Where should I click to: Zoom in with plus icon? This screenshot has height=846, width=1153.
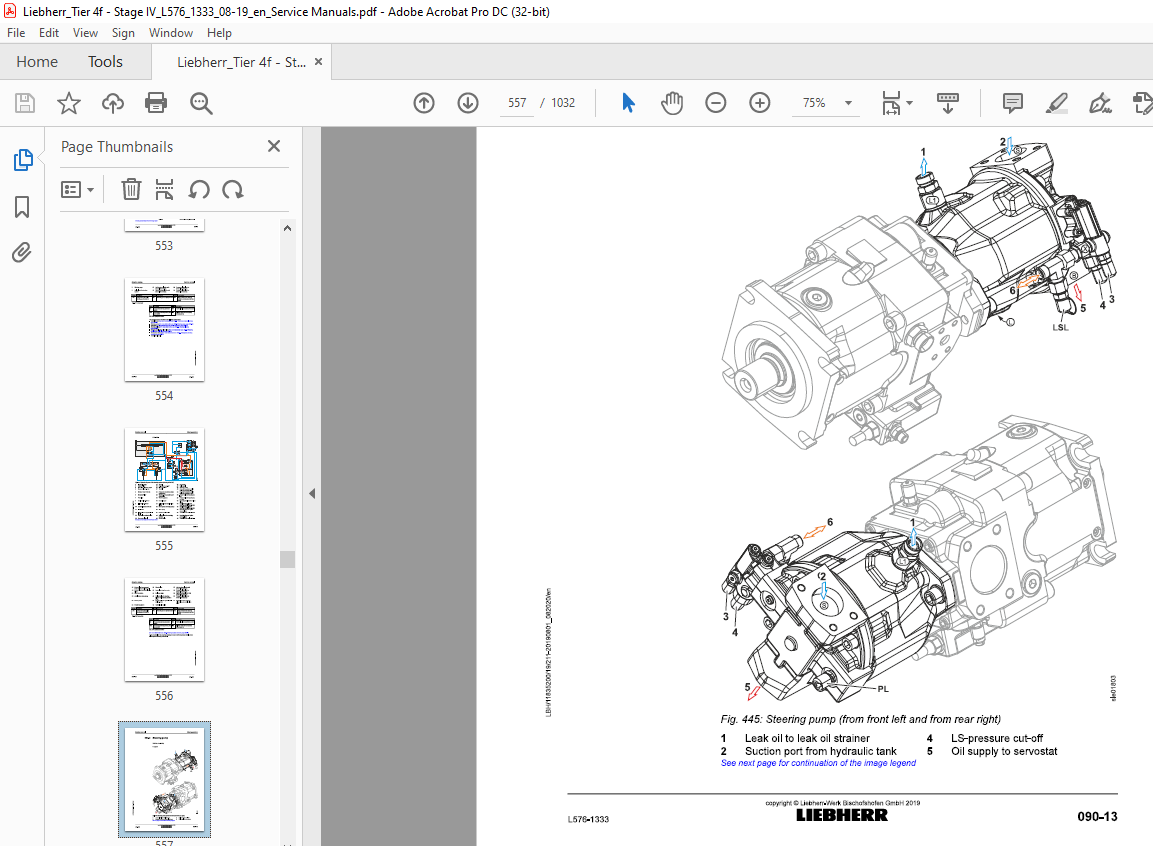coord(760,103)
